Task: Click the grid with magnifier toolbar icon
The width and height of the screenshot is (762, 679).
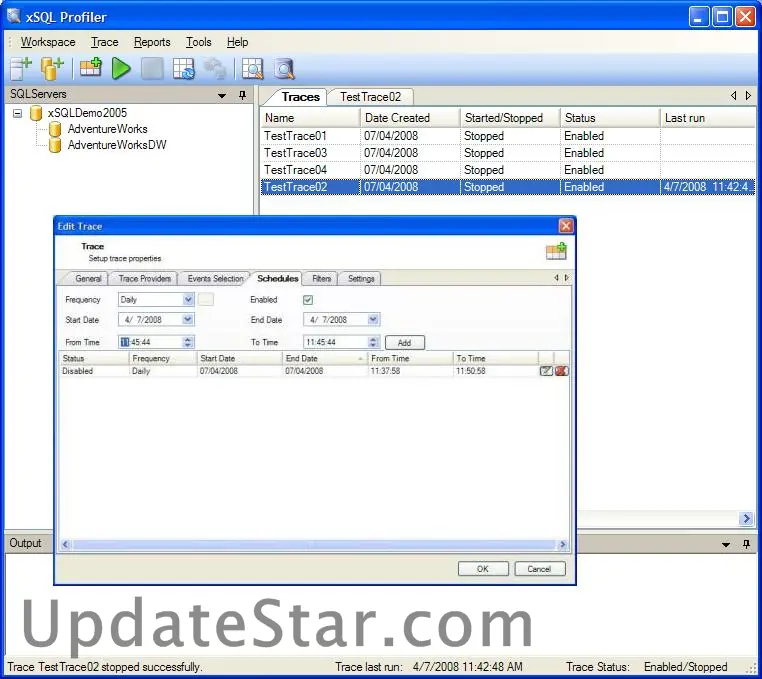Action: click(252, 69)
